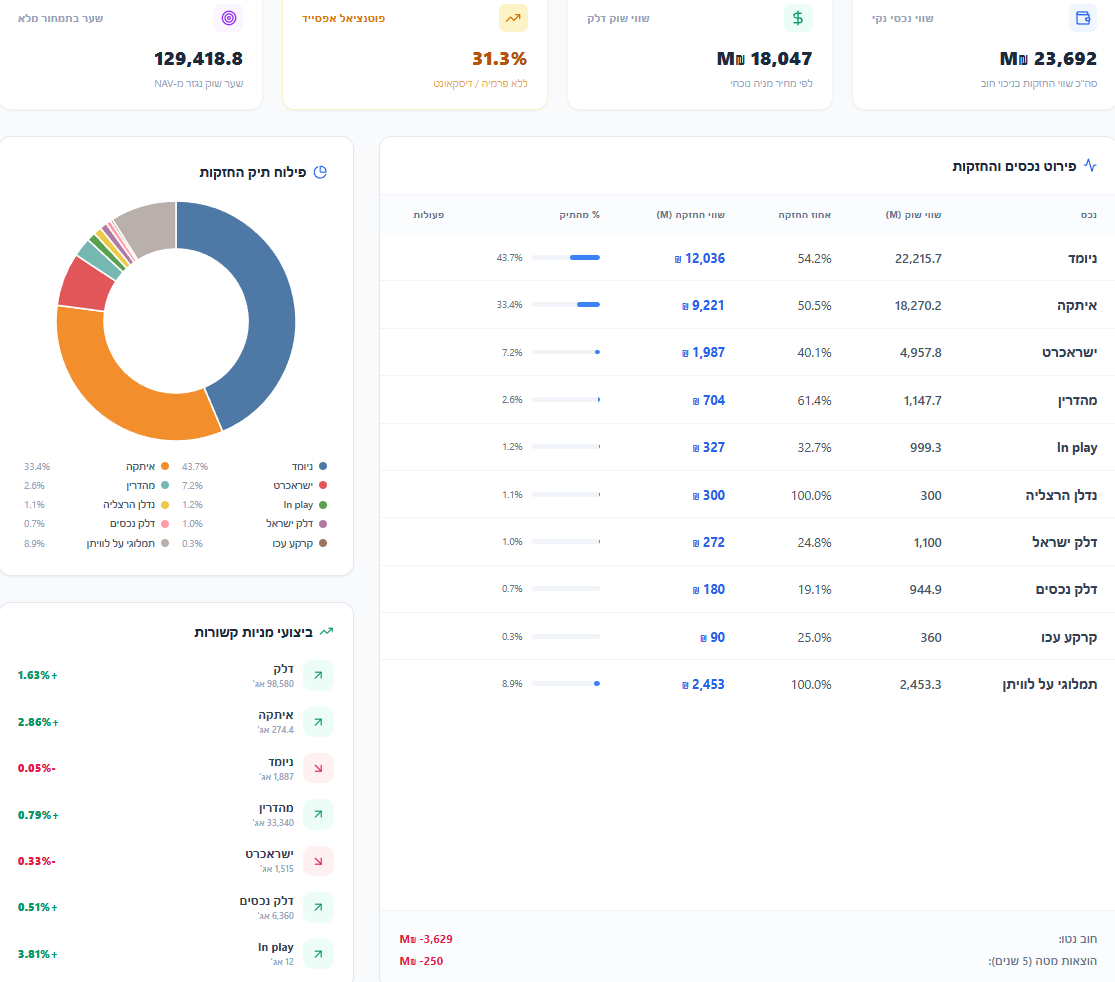Click the % מהתיק column header

[x=580, y=215]
